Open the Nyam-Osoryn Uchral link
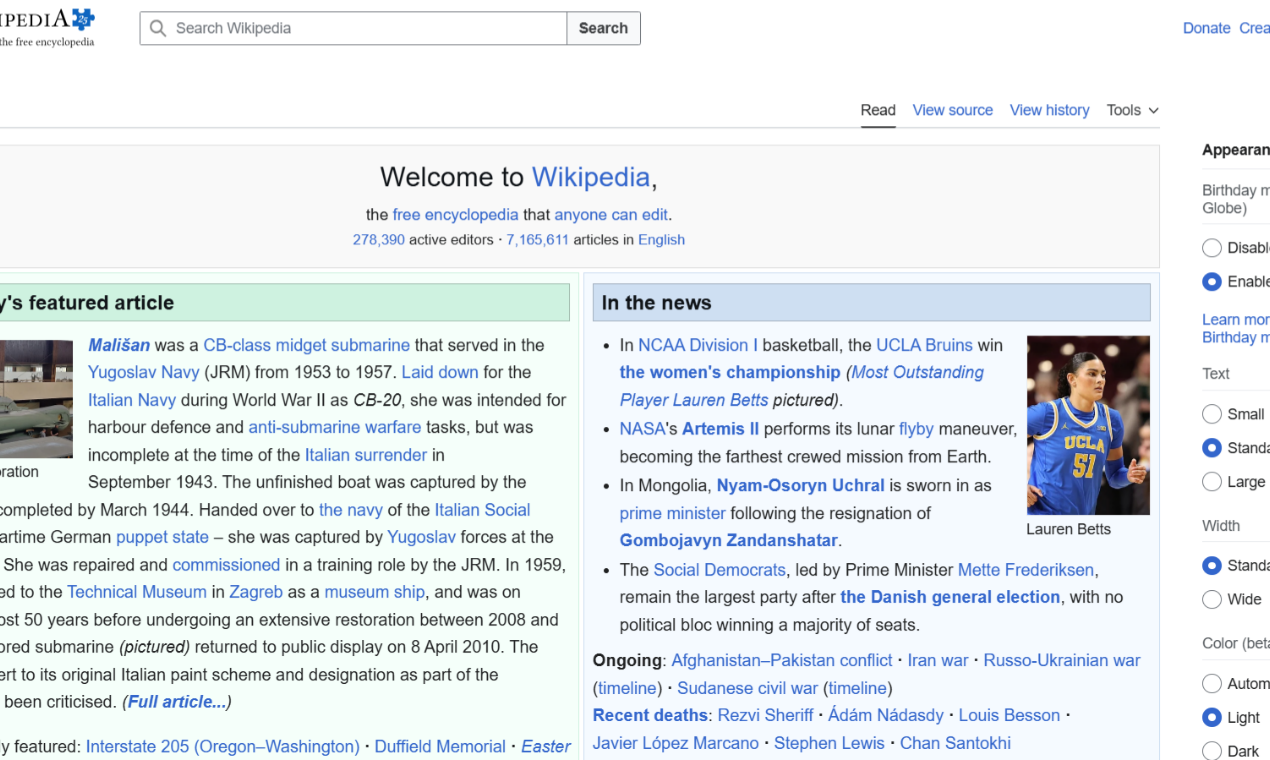Image resolution: width=1270 pixels, height=760 pixels. [800, 486]
